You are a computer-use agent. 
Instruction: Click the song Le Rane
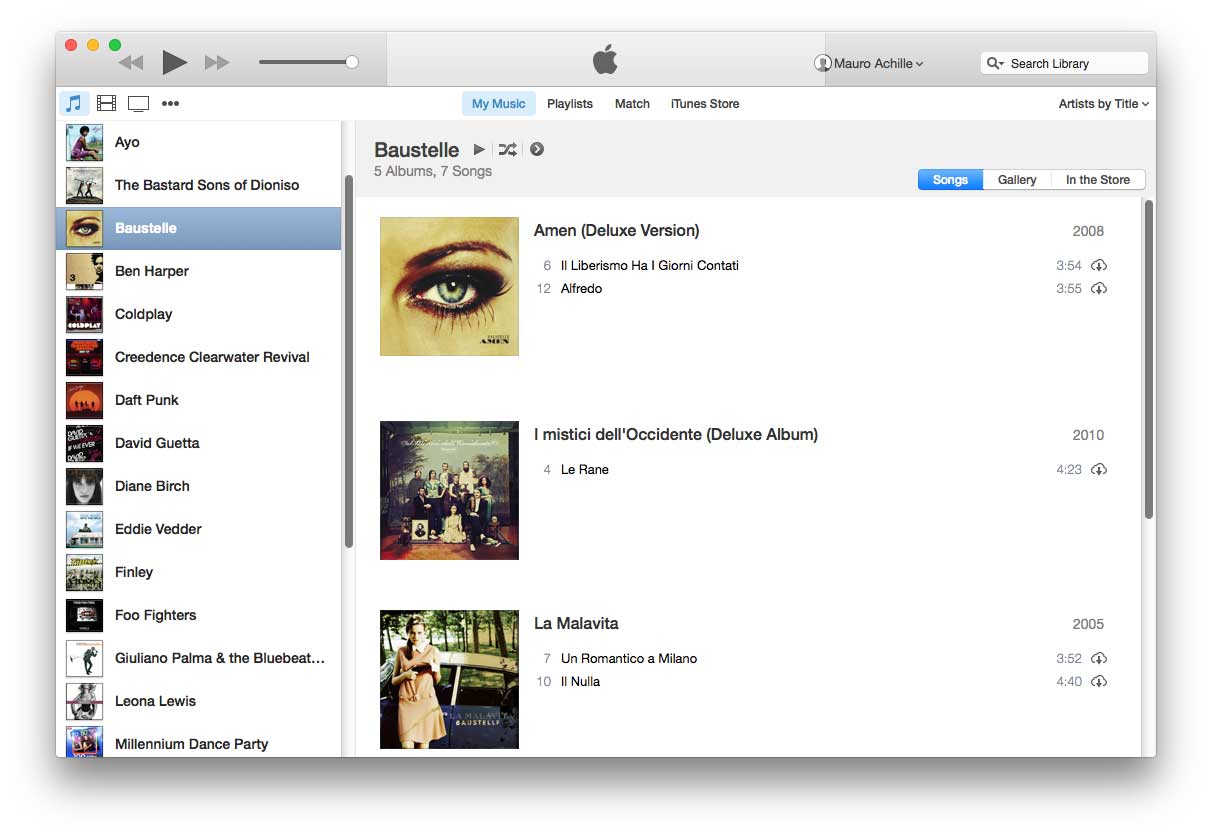585,470
